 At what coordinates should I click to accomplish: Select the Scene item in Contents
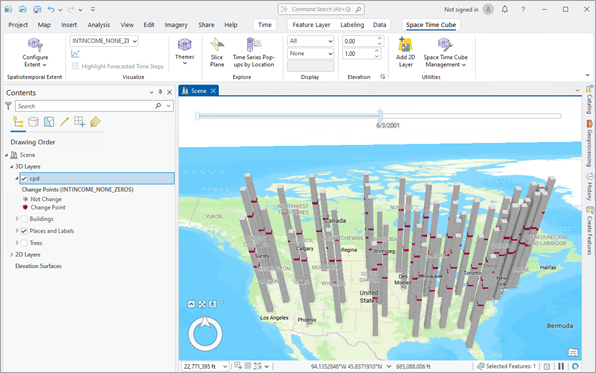click(x=27, y=155)
